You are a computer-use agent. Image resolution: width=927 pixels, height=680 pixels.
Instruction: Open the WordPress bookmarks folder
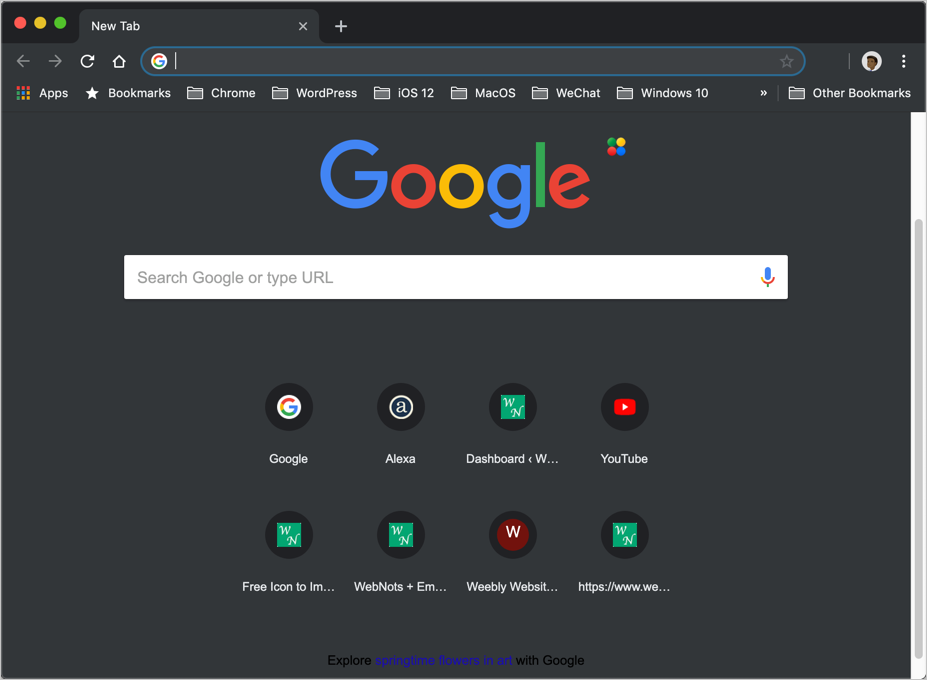click(314, 93)
